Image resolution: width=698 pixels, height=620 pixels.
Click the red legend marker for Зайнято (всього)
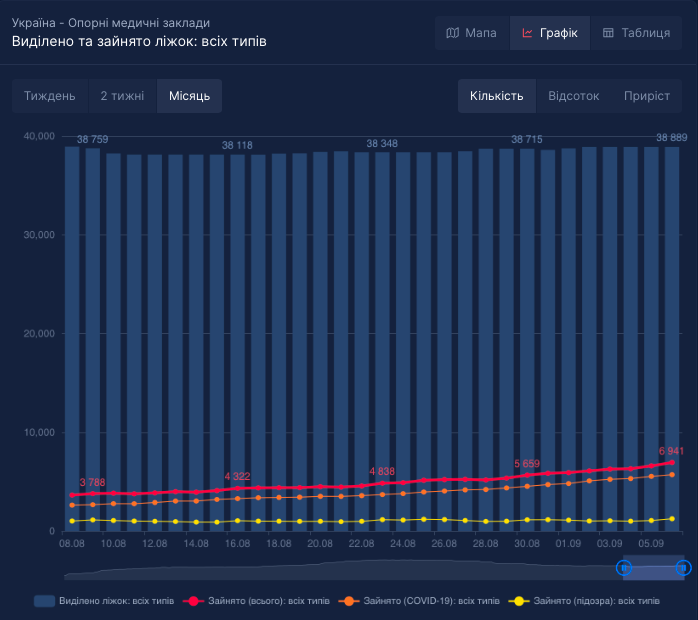click(x=193, y=601)
